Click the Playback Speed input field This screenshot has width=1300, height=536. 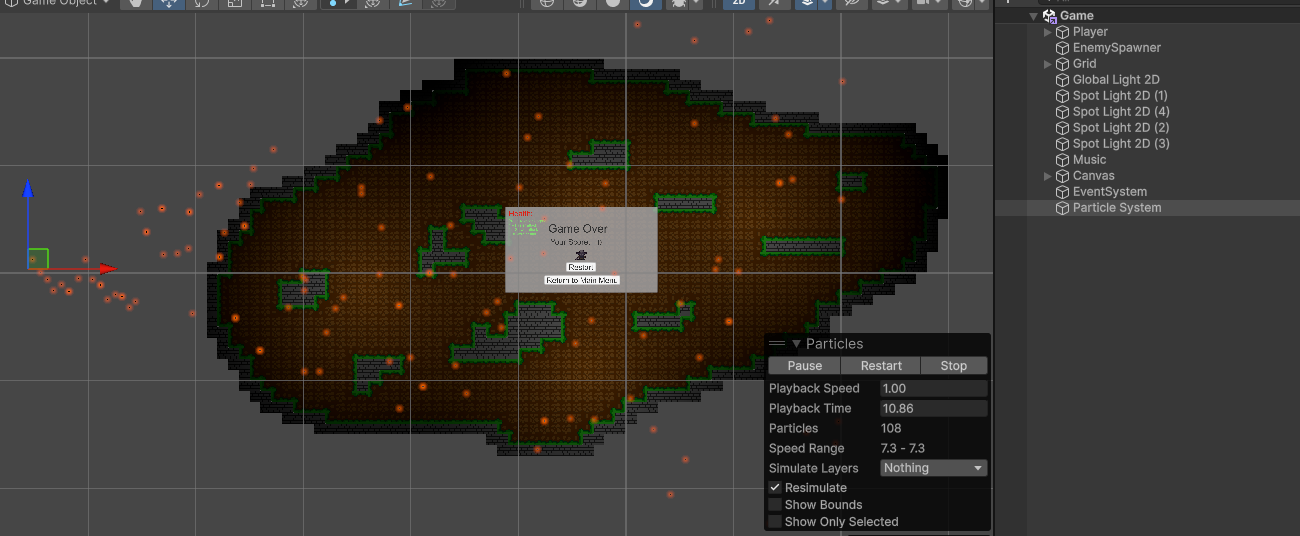[933, 388]
